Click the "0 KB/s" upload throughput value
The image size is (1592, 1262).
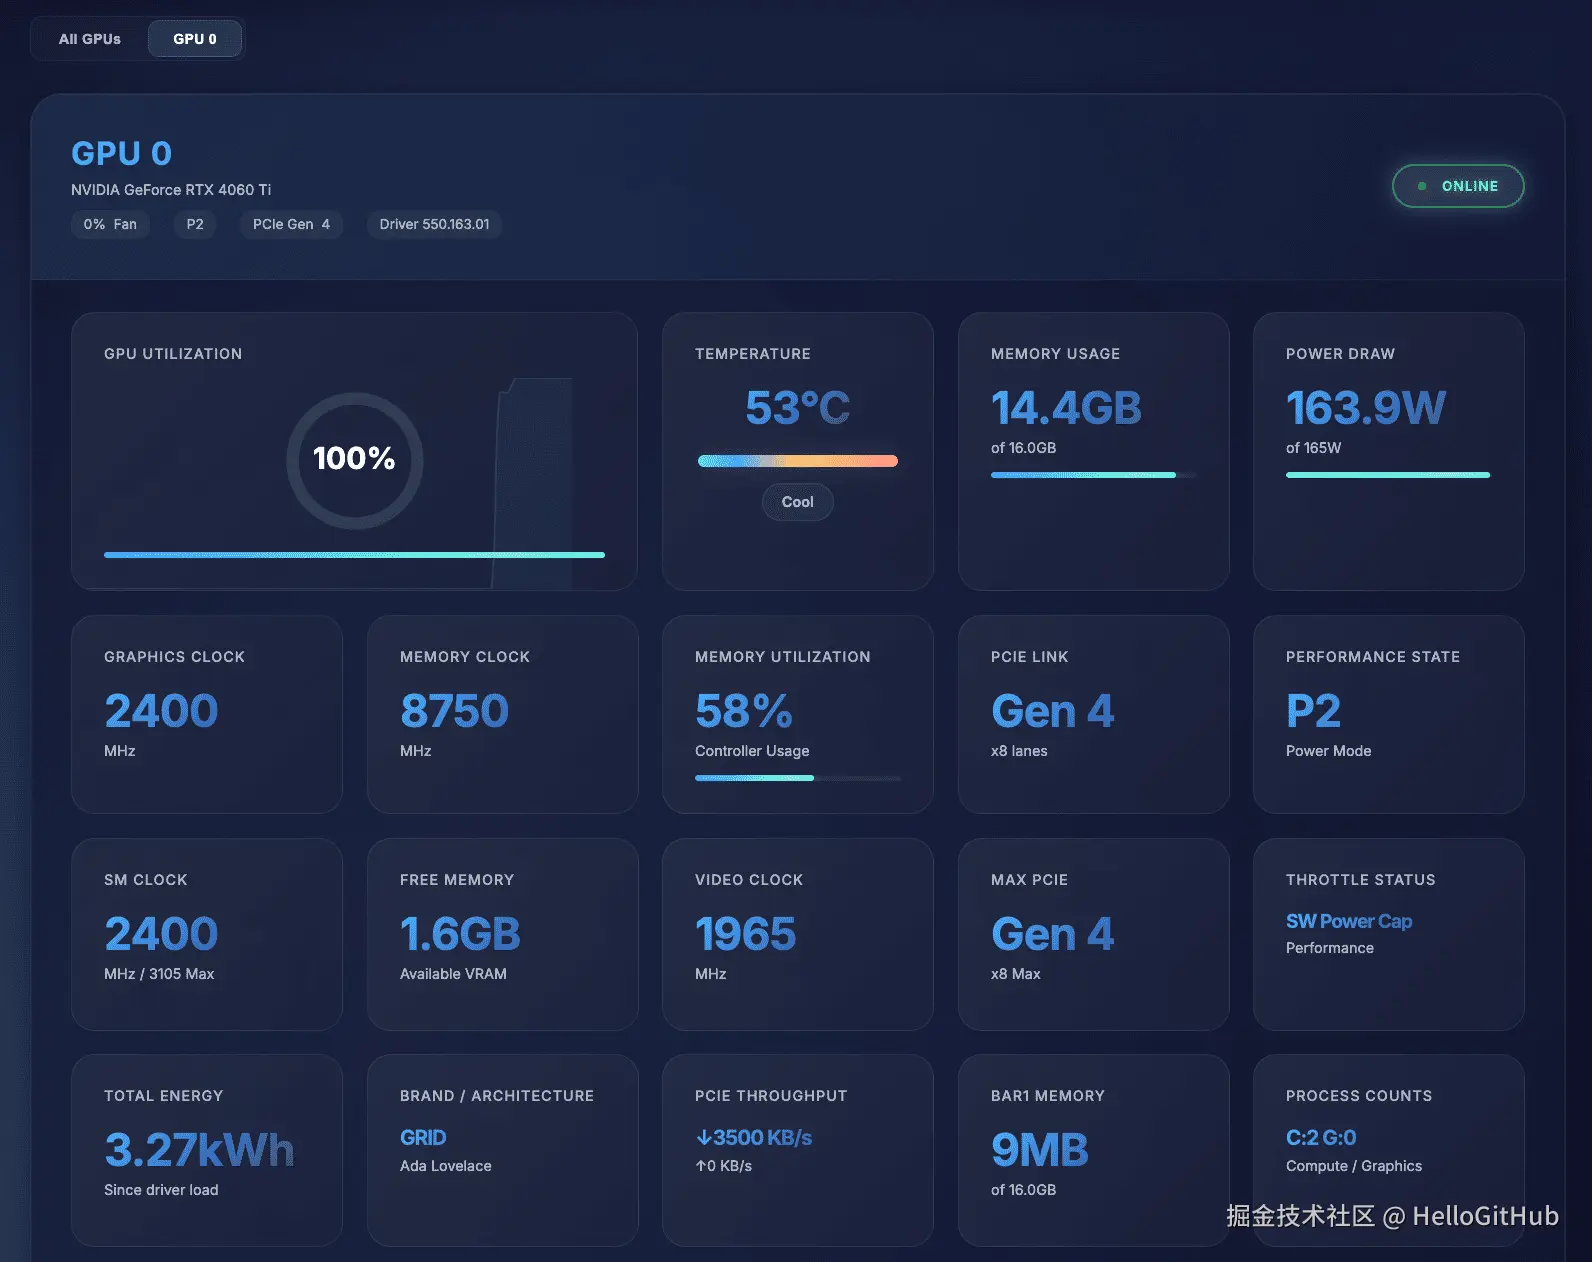(x=724, y=1166)
